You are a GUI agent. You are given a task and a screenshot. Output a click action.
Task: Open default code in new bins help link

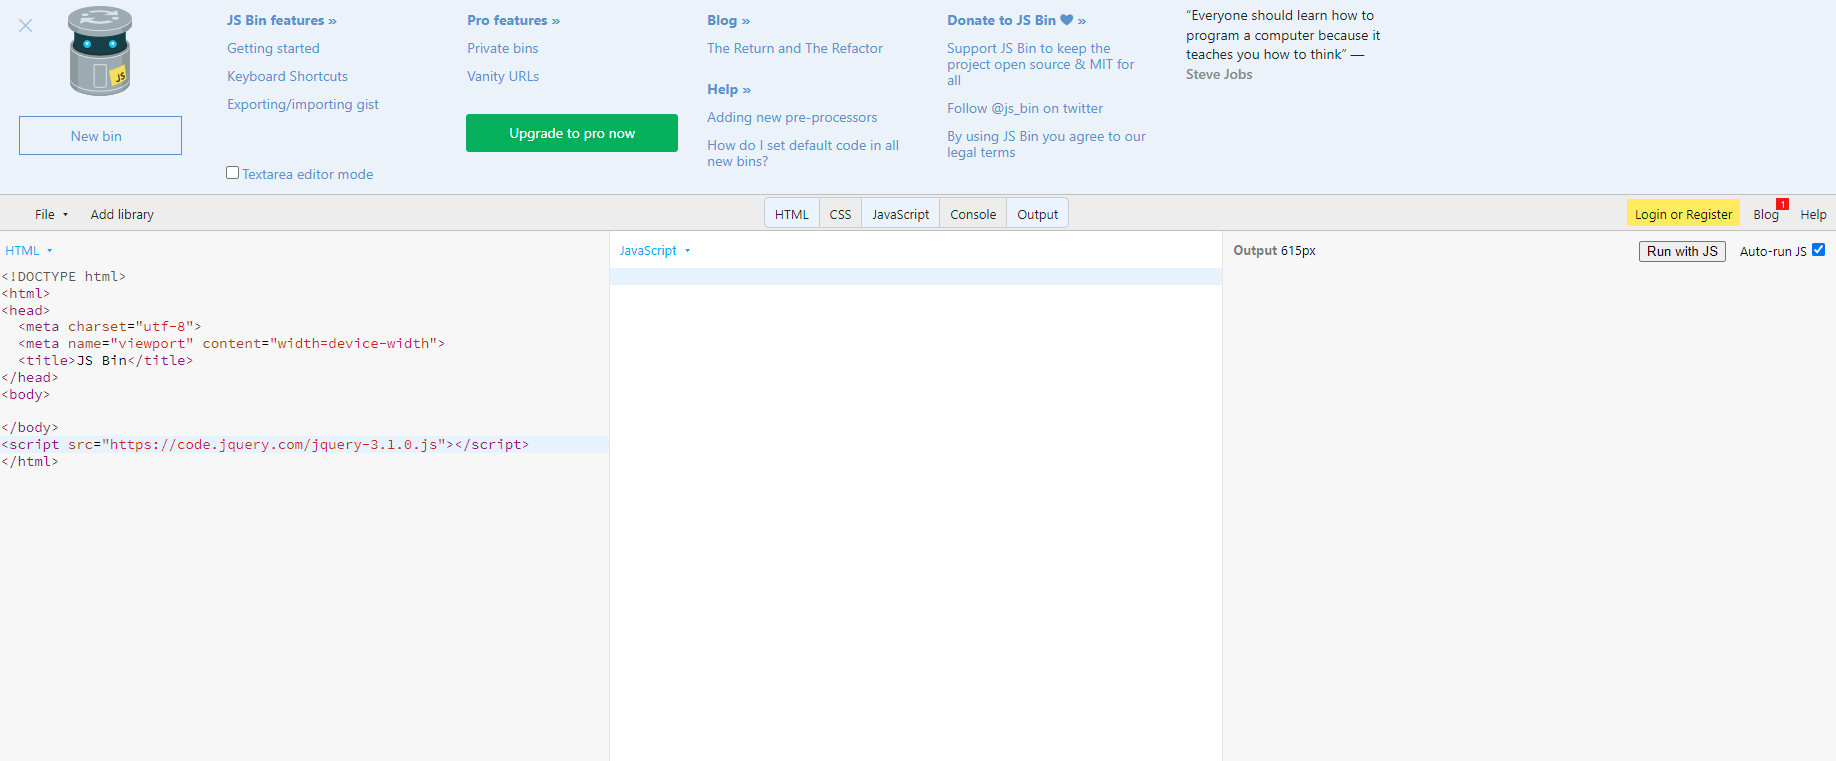(803, 153)
